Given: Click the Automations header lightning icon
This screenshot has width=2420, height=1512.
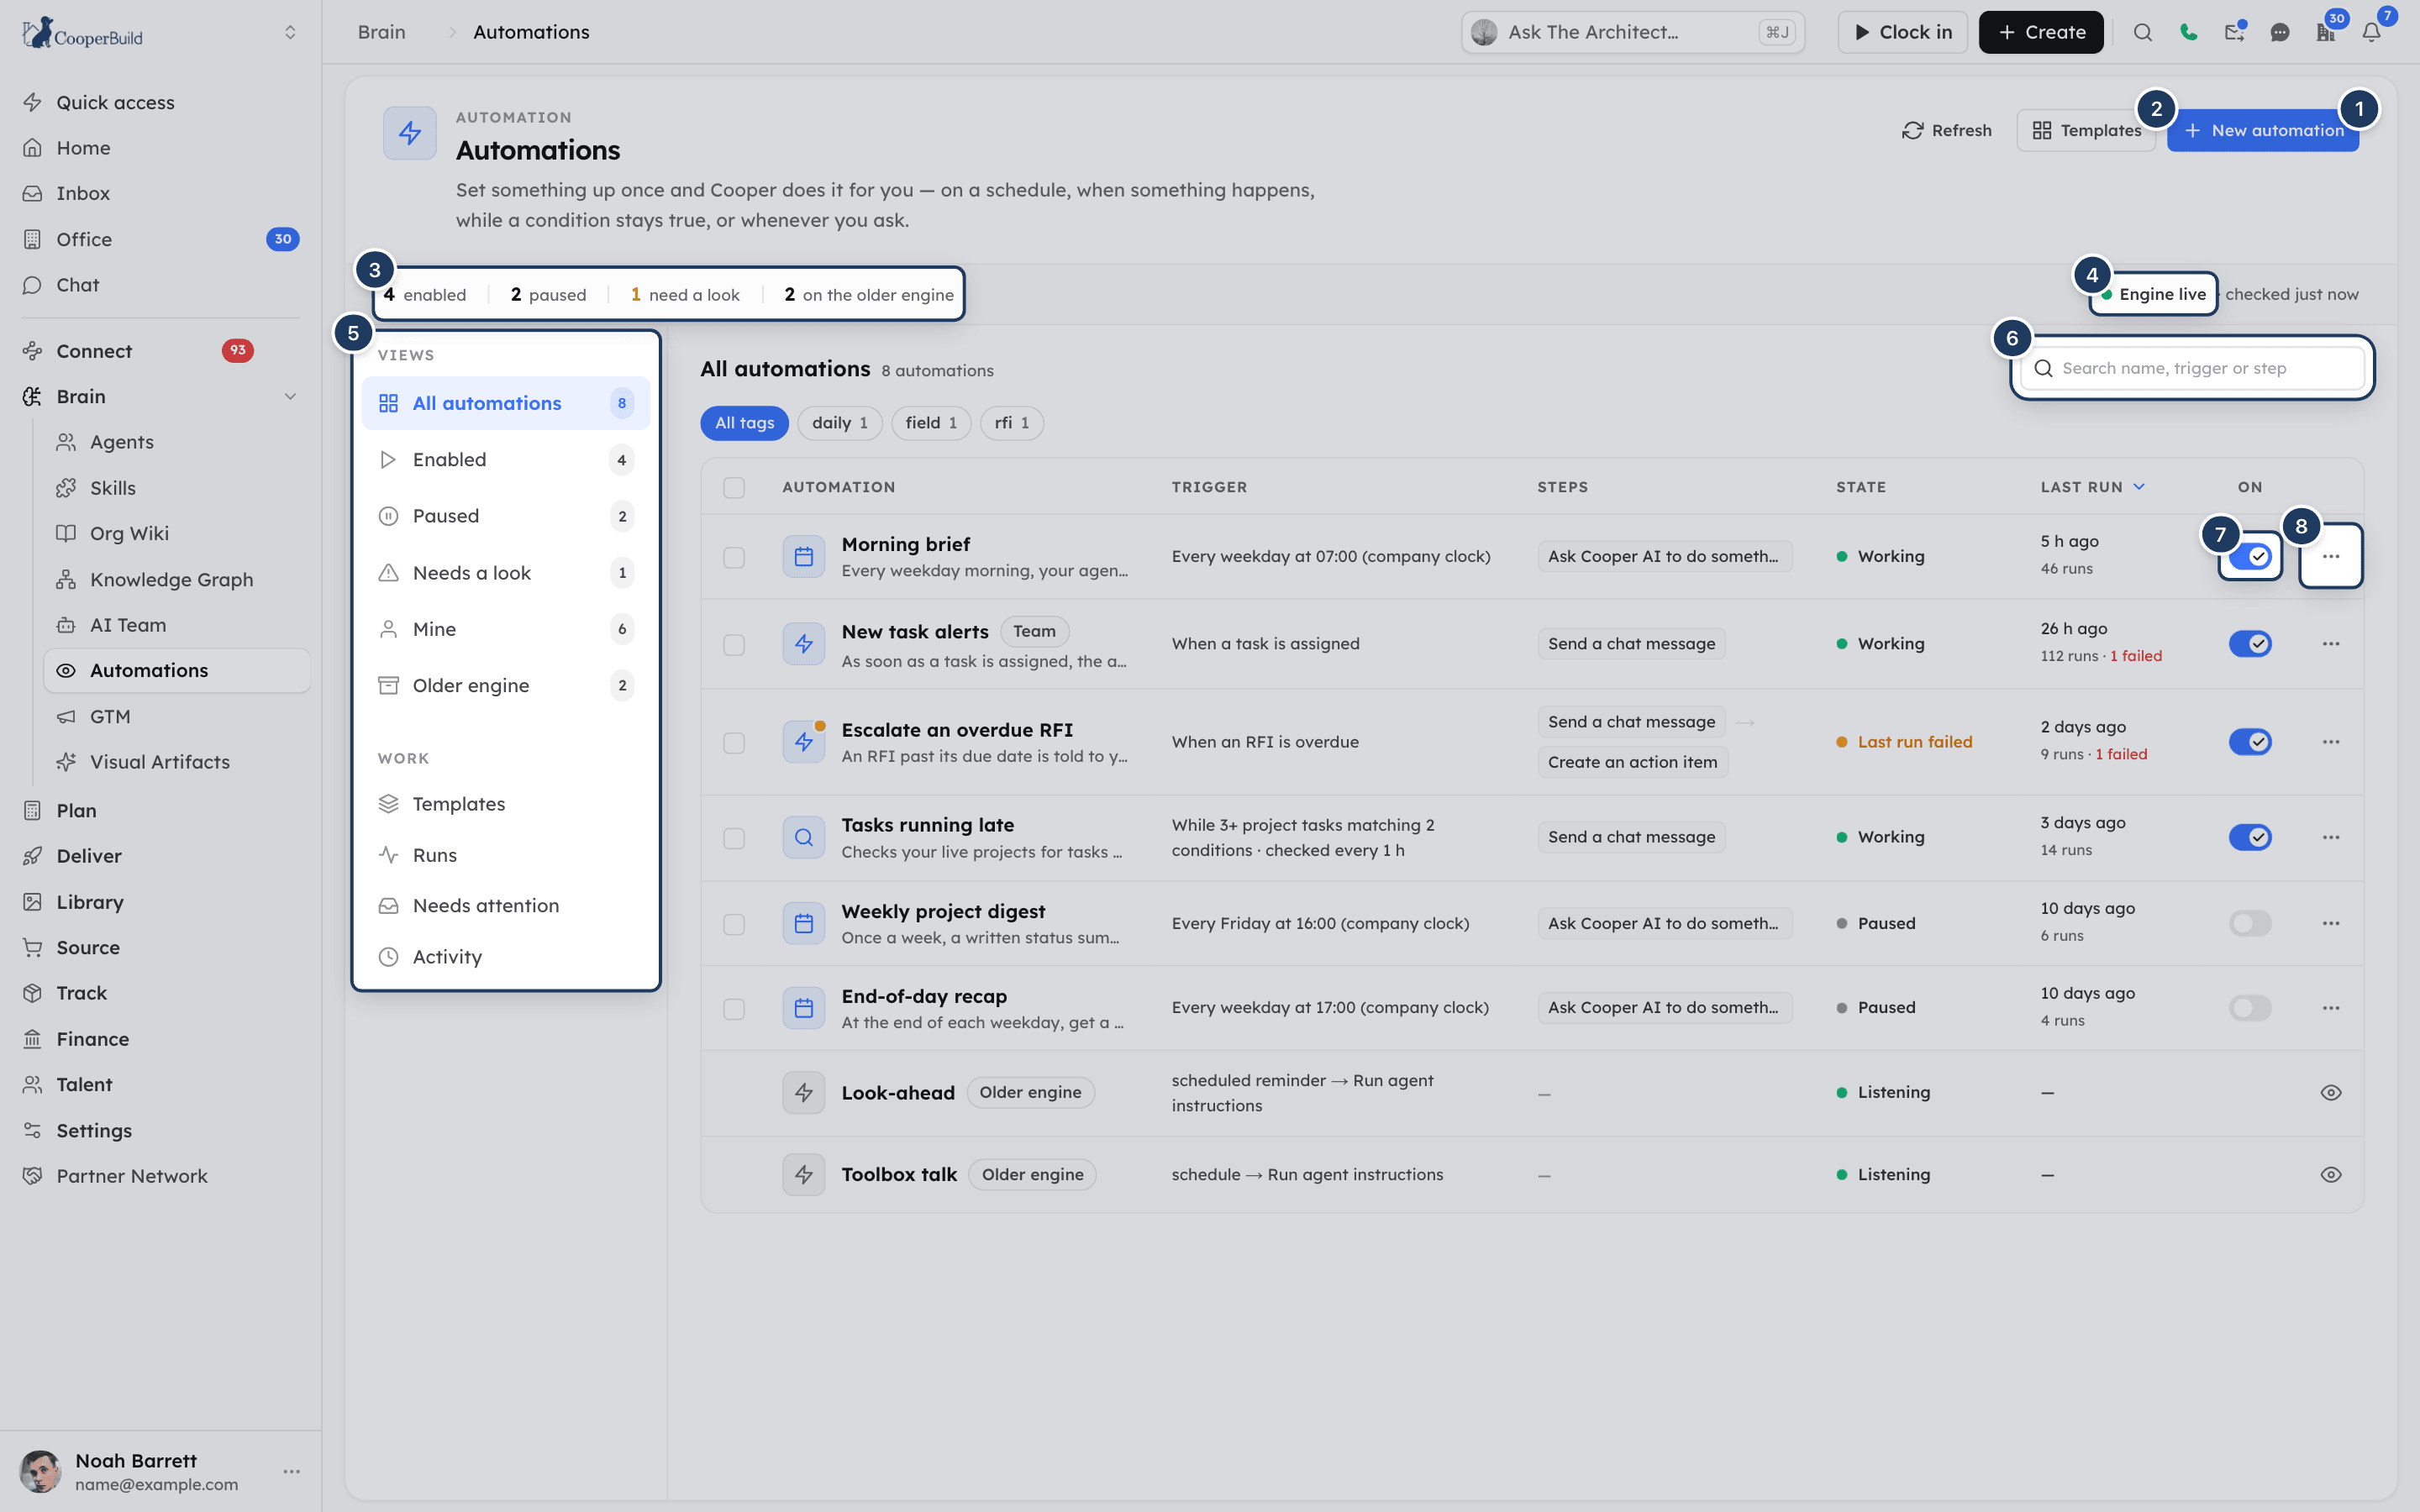Looking at the screenshot, I should [x=410, y=133].
